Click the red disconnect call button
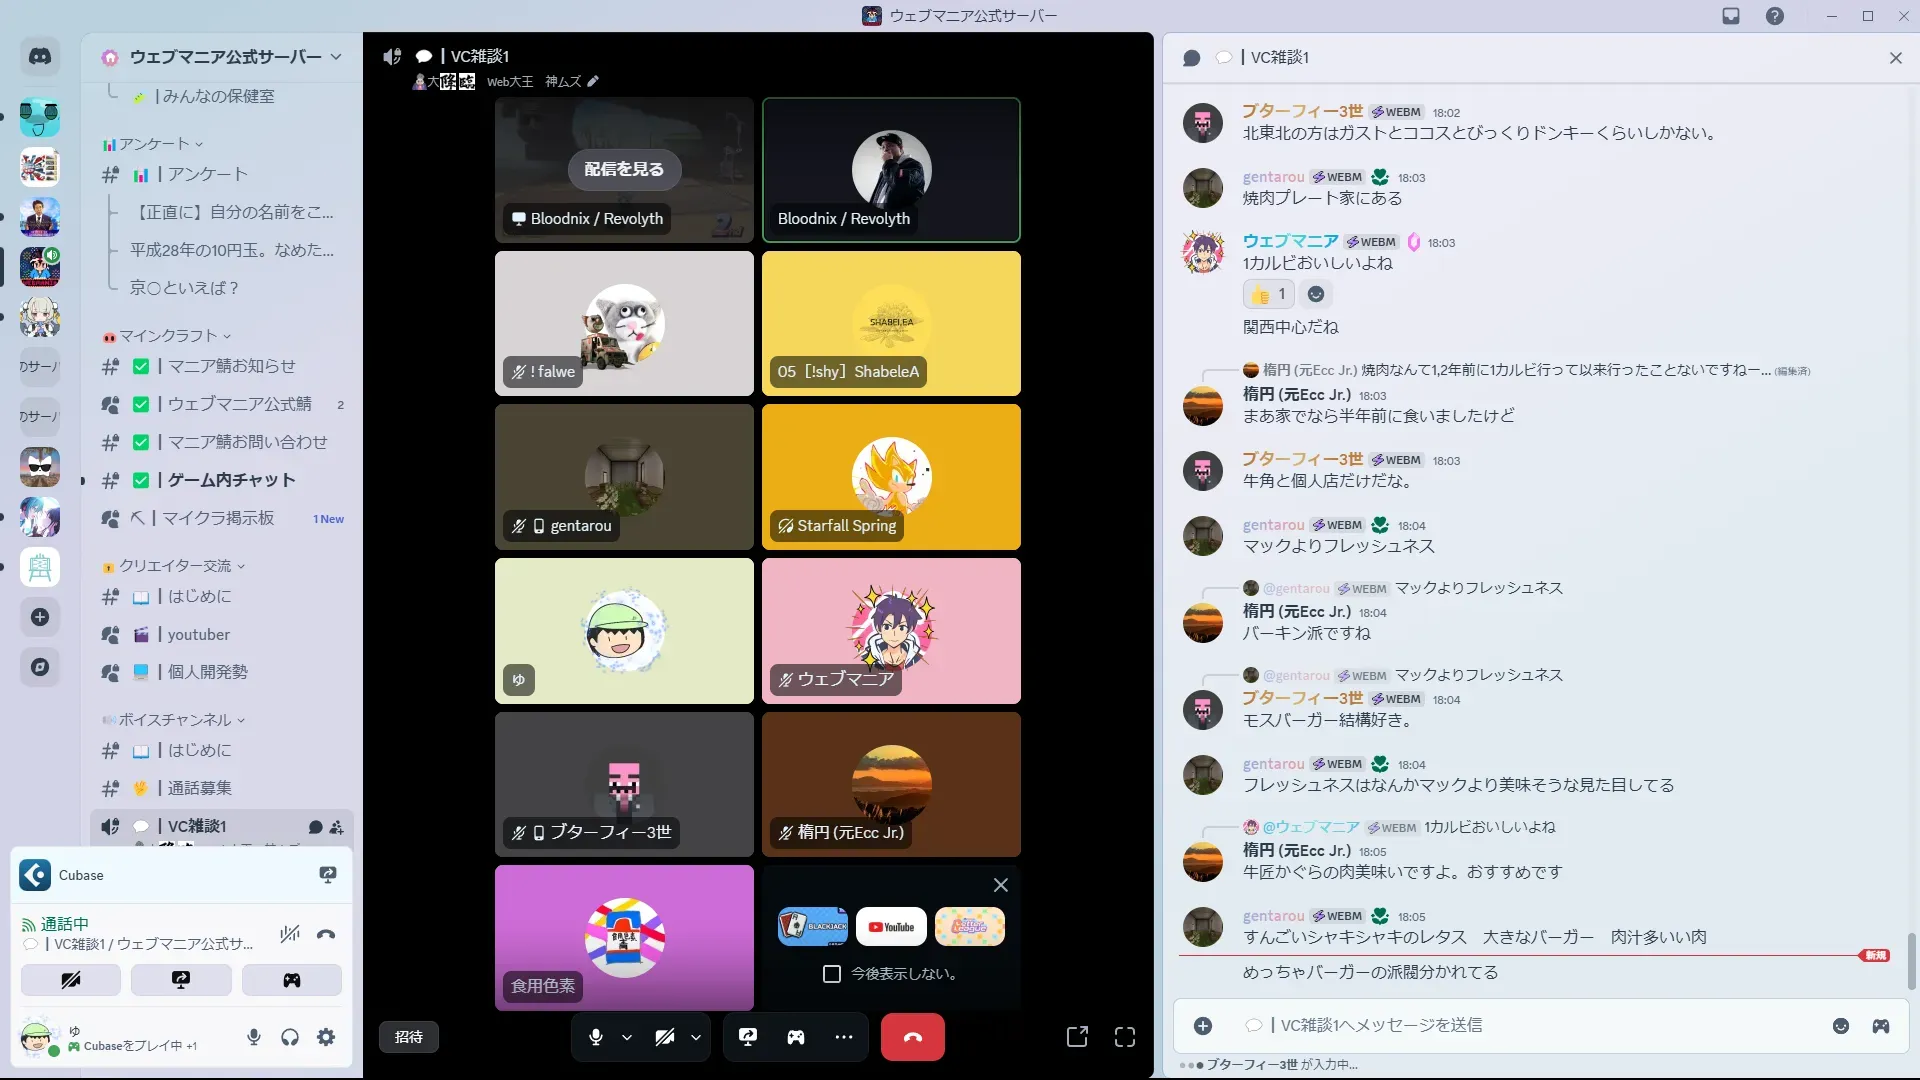 (912, 1037)
